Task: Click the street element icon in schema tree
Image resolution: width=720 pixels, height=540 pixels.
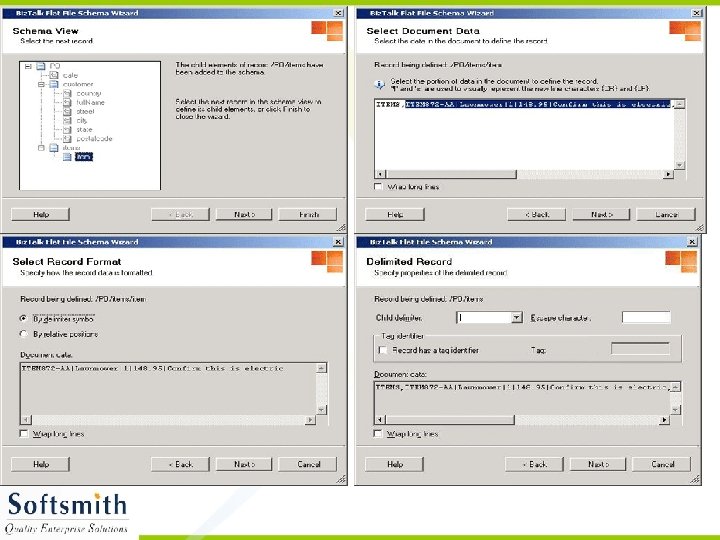Action: [68, 112]
